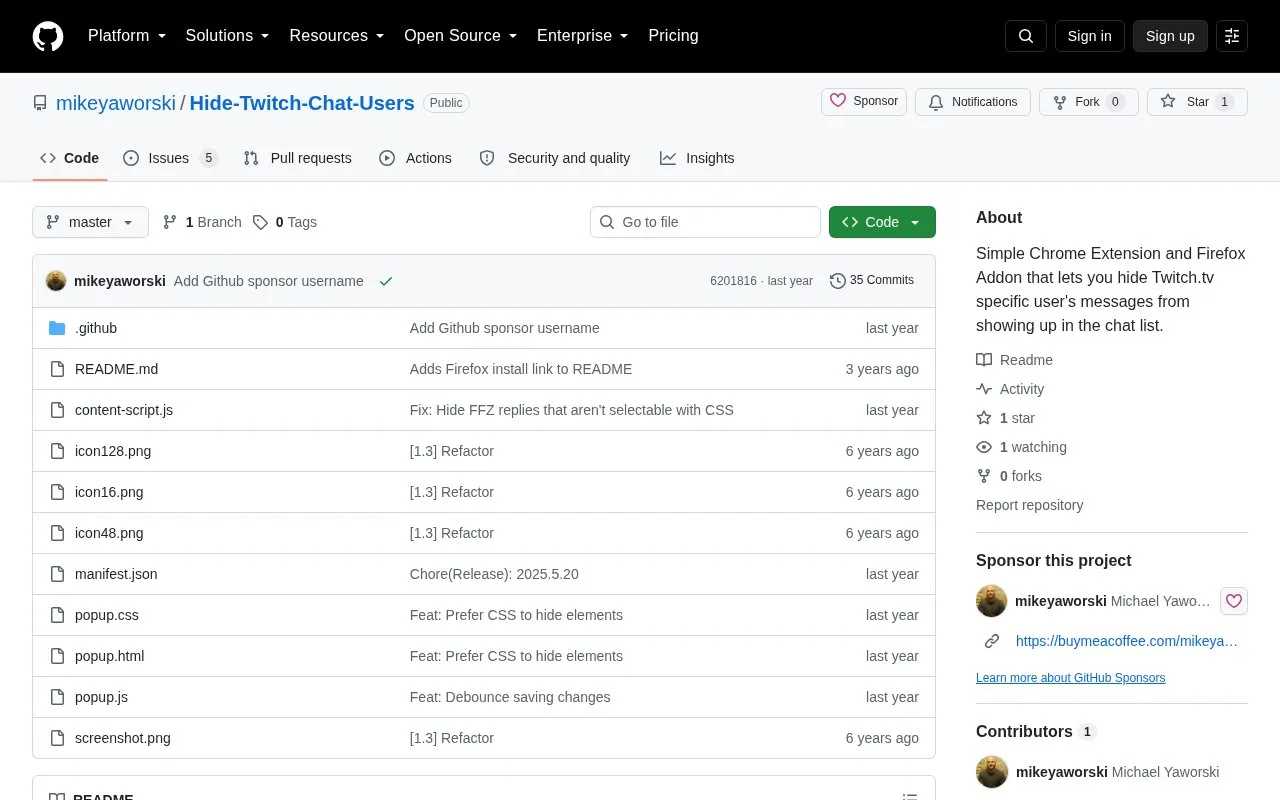
Task: Switch to the Pull requests tab
Action: pyautogui.click(x=298, y=158)
